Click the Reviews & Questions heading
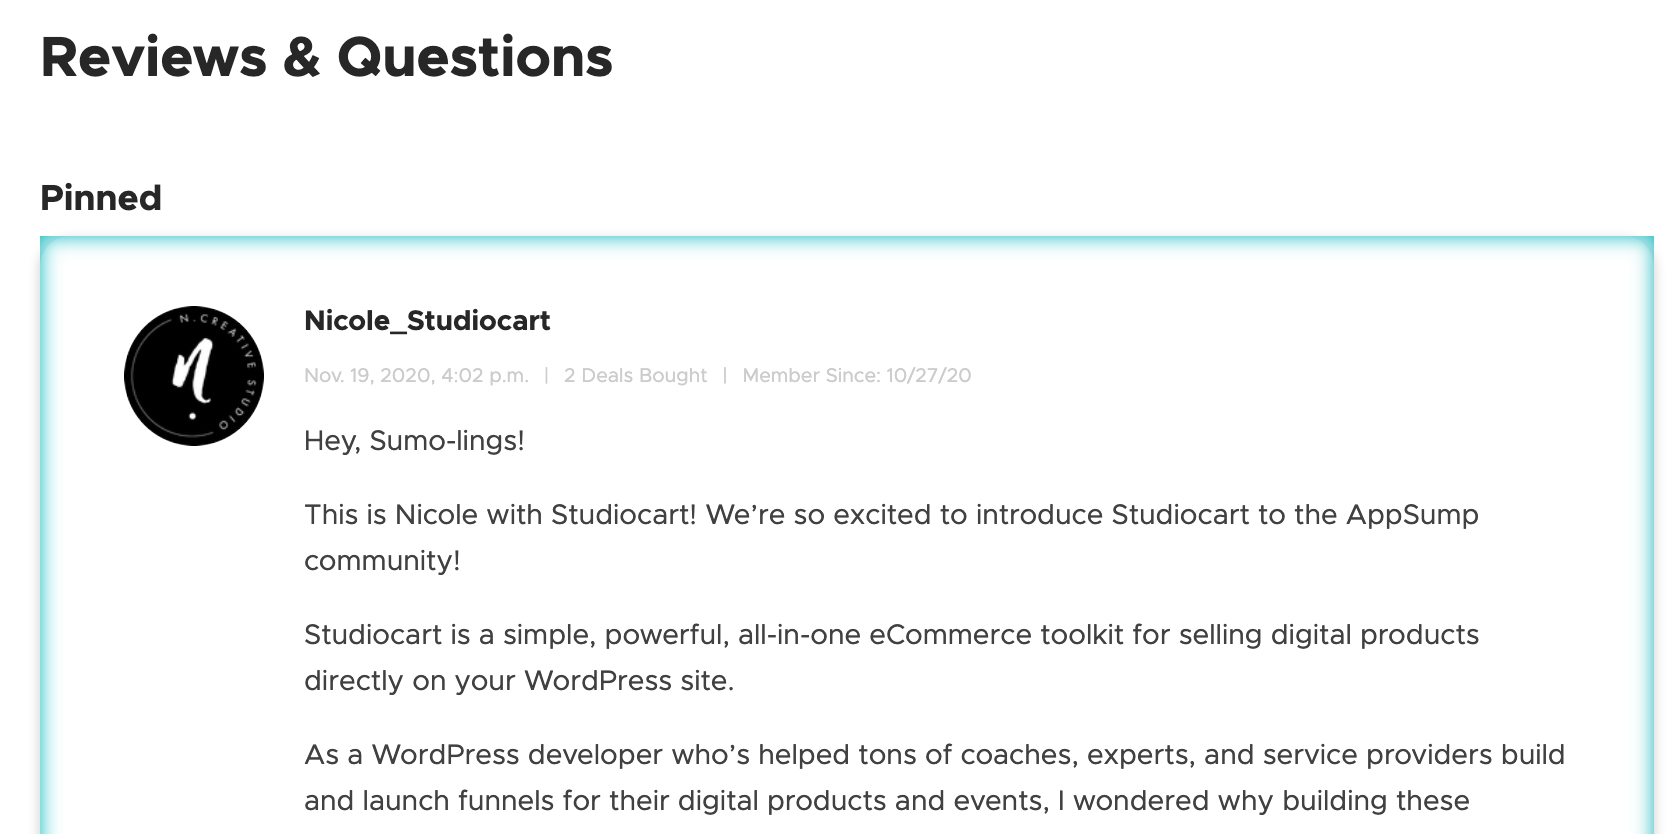The image size is (1678, 834). tap(326, 57)
